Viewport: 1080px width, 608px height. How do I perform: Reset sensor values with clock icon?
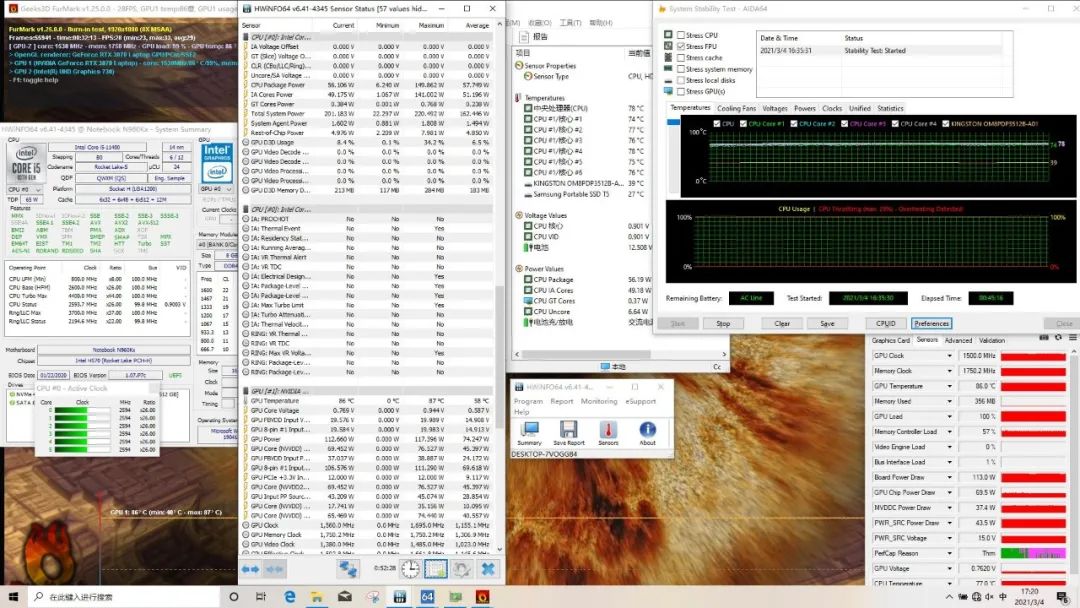point(410,568)
